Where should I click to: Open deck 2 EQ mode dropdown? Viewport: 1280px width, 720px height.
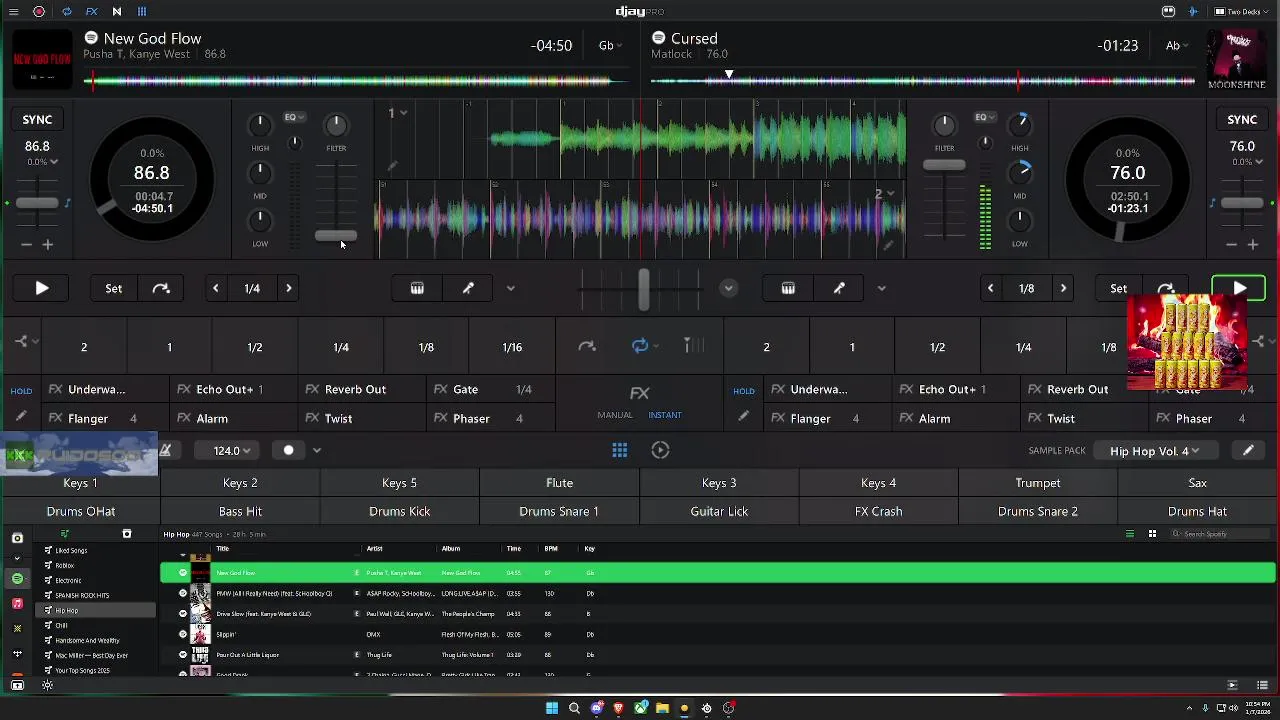[985, 117]
